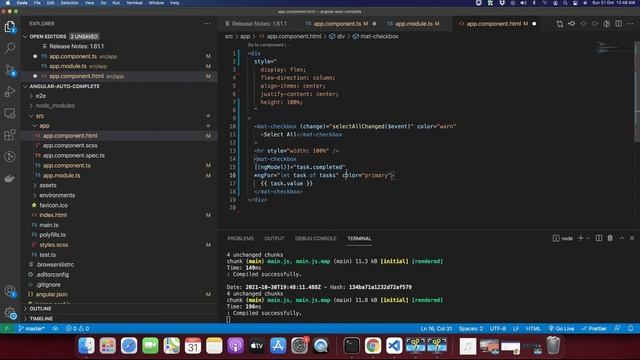Click the editor vertical scrollbar

pos(637,92)
